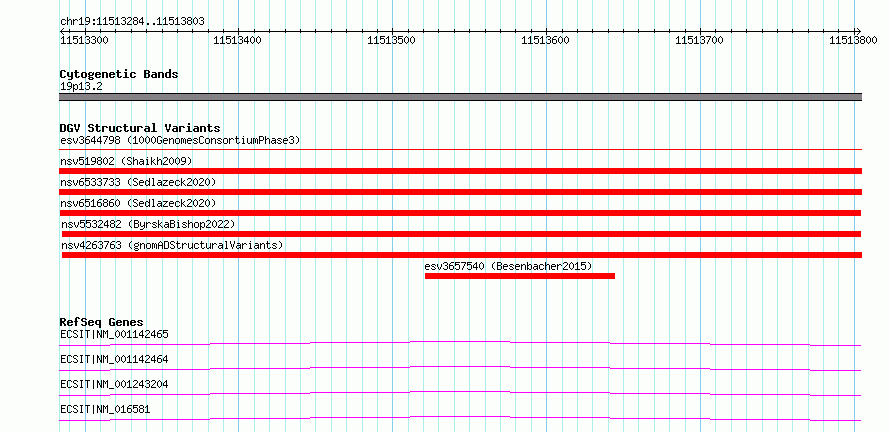Click the magenta line for ECSIT NM_001142465
This screenshot has height=432, width=890.
[460, 343]
